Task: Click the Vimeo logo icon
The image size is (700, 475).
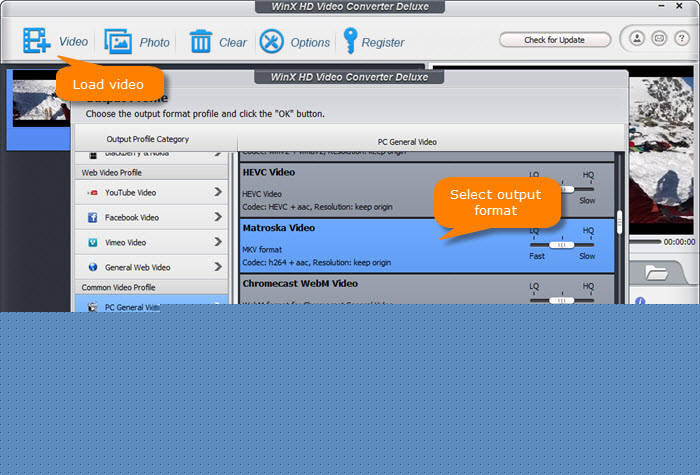Action: 92,242
